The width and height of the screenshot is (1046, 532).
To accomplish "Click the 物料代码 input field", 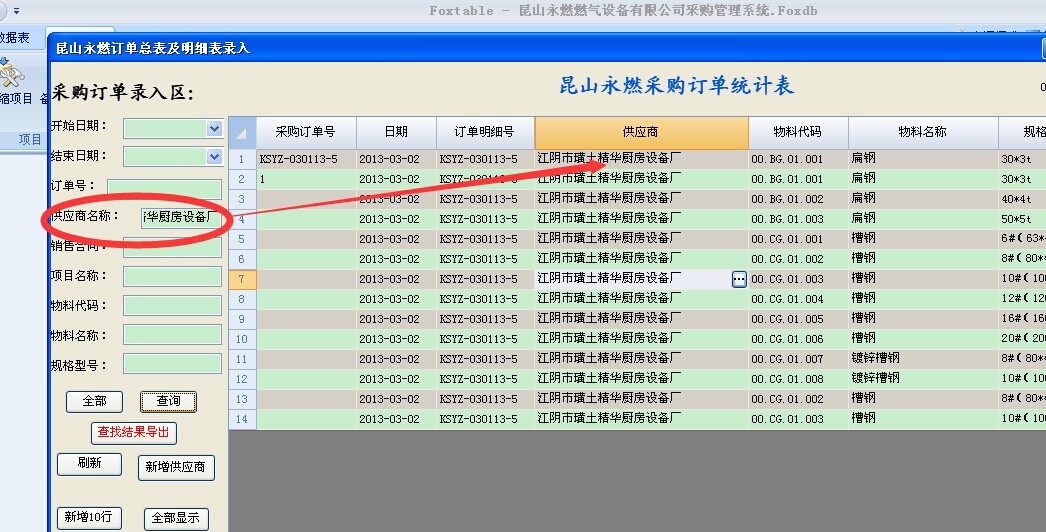I will [x=172, y=306].
